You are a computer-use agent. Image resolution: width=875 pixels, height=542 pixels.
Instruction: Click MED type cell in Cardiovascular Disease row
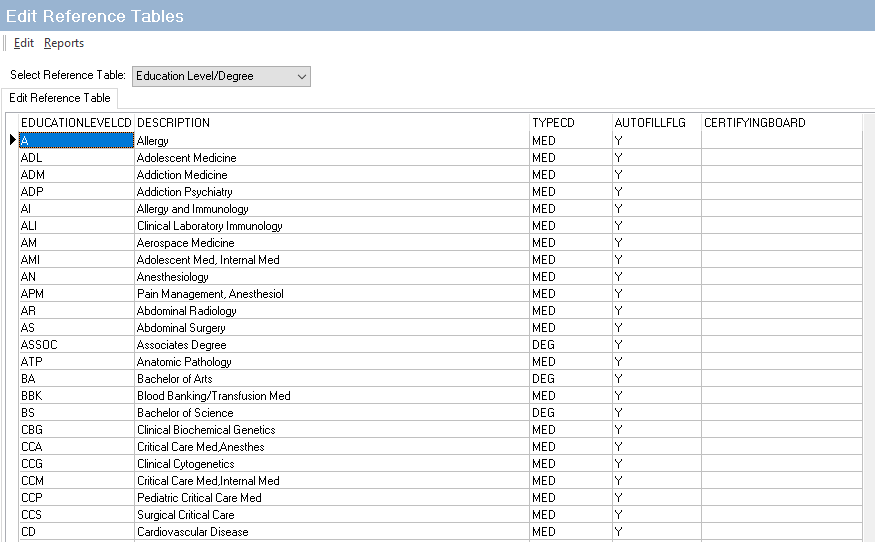click(x=570, y=532)
